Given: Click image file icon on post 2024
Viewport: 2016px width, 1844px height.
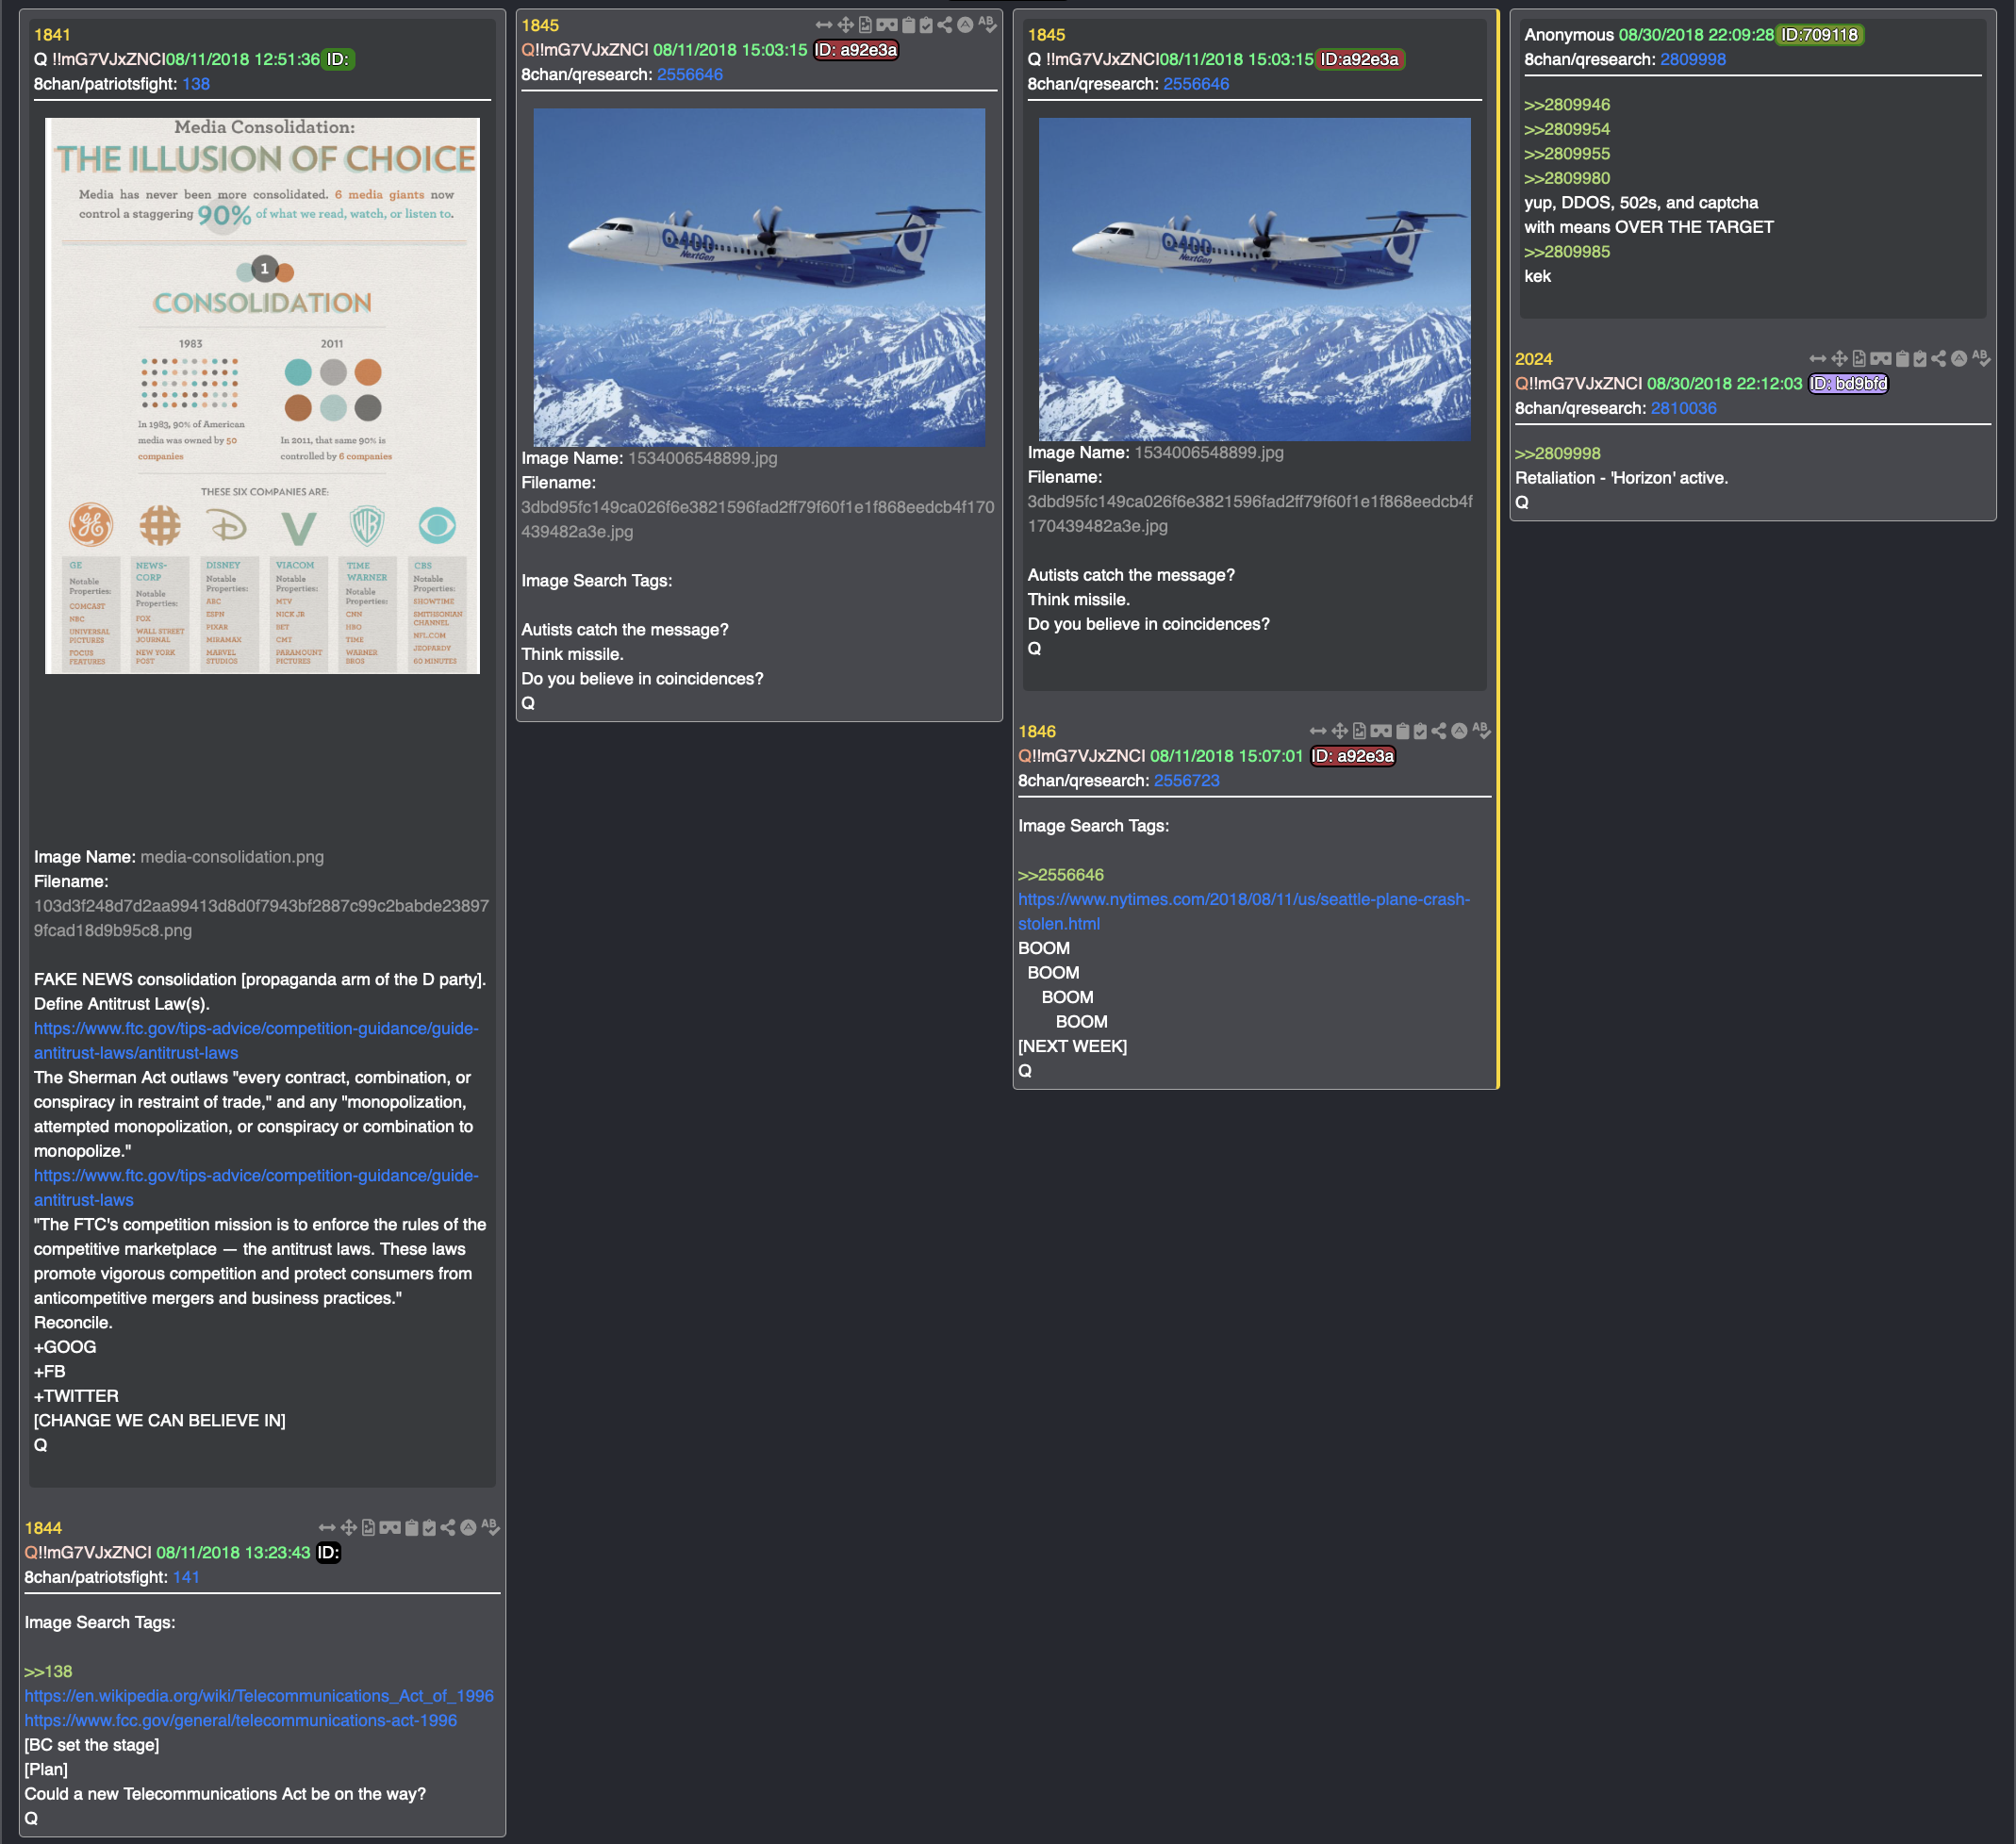Looking at the screenshot, I should [1859, 358].
